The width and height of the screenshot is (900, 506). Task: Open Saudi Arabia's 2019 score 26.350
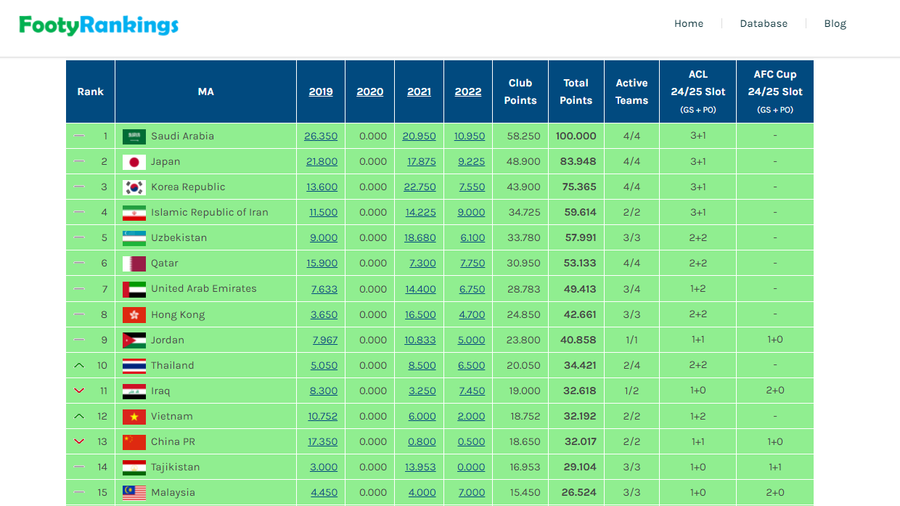321,136
